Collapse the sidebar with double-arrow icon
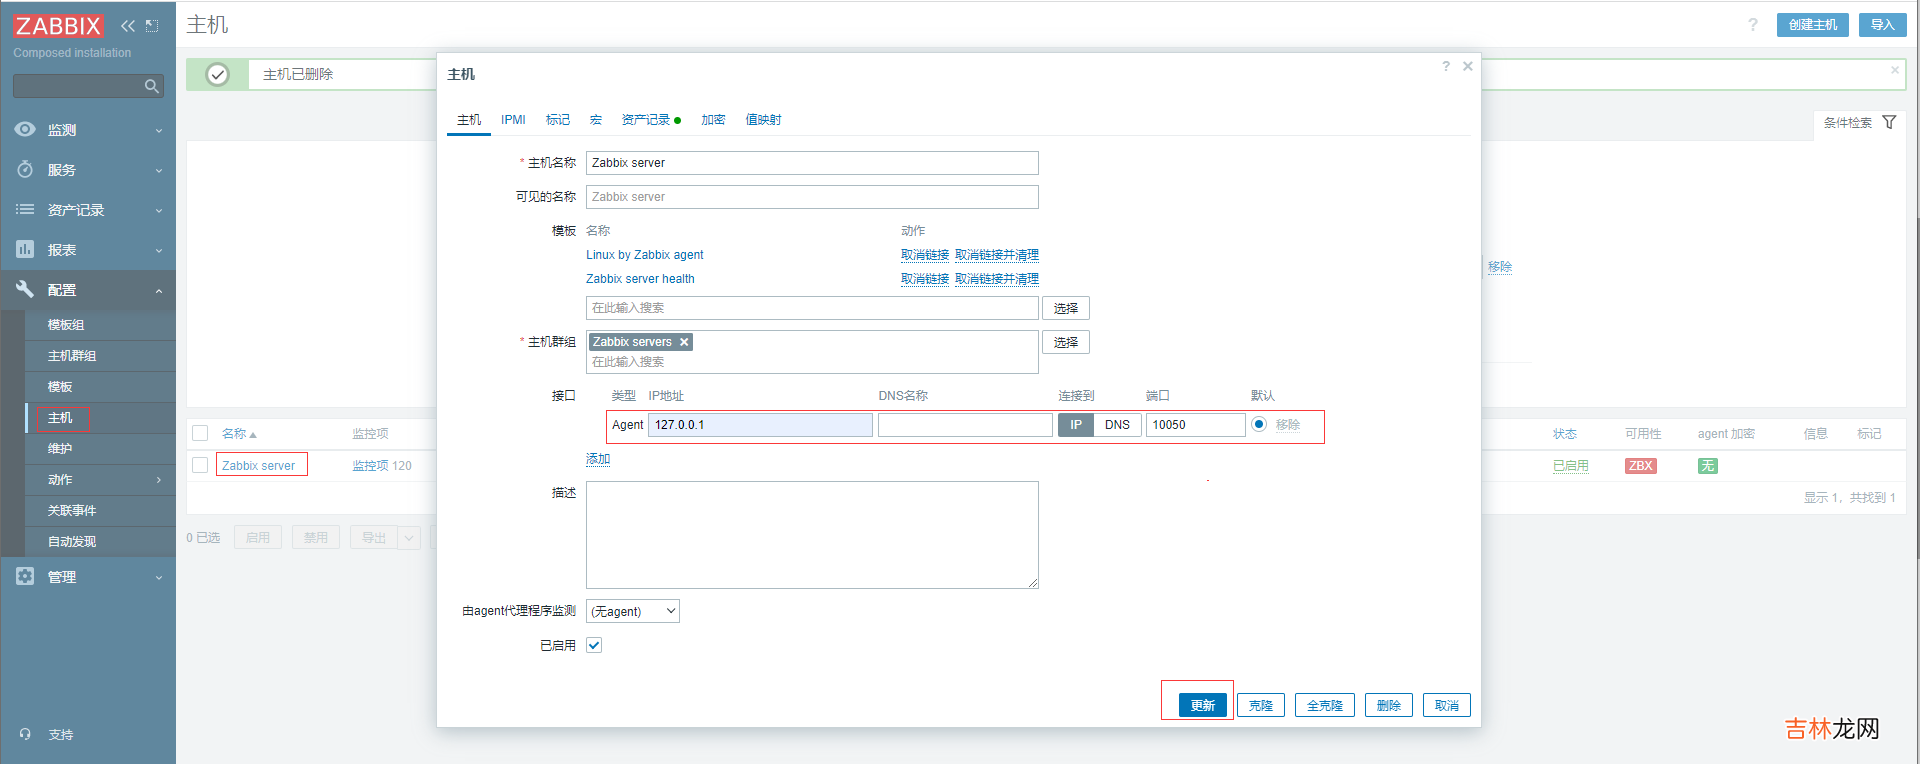This screenshot has height=764, width=1920. pos(128,26)
